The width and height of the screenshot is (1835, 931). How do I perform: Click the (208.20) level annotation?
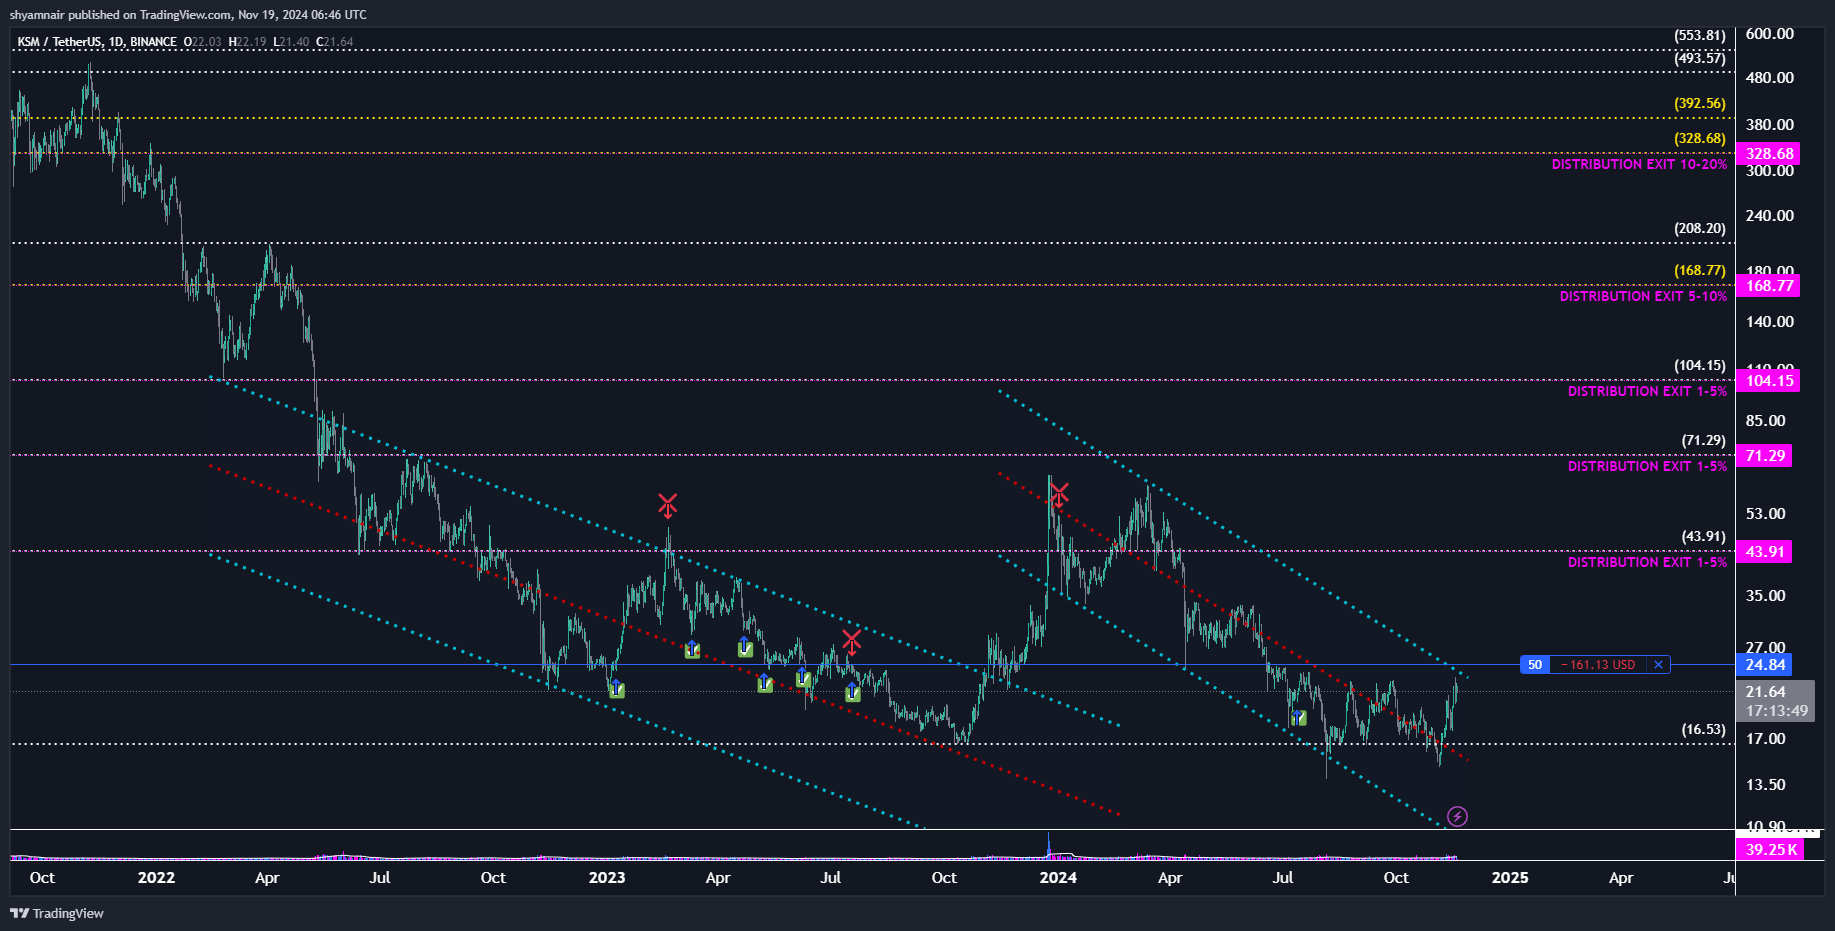pyautogui.click(x=1700, y=228)
